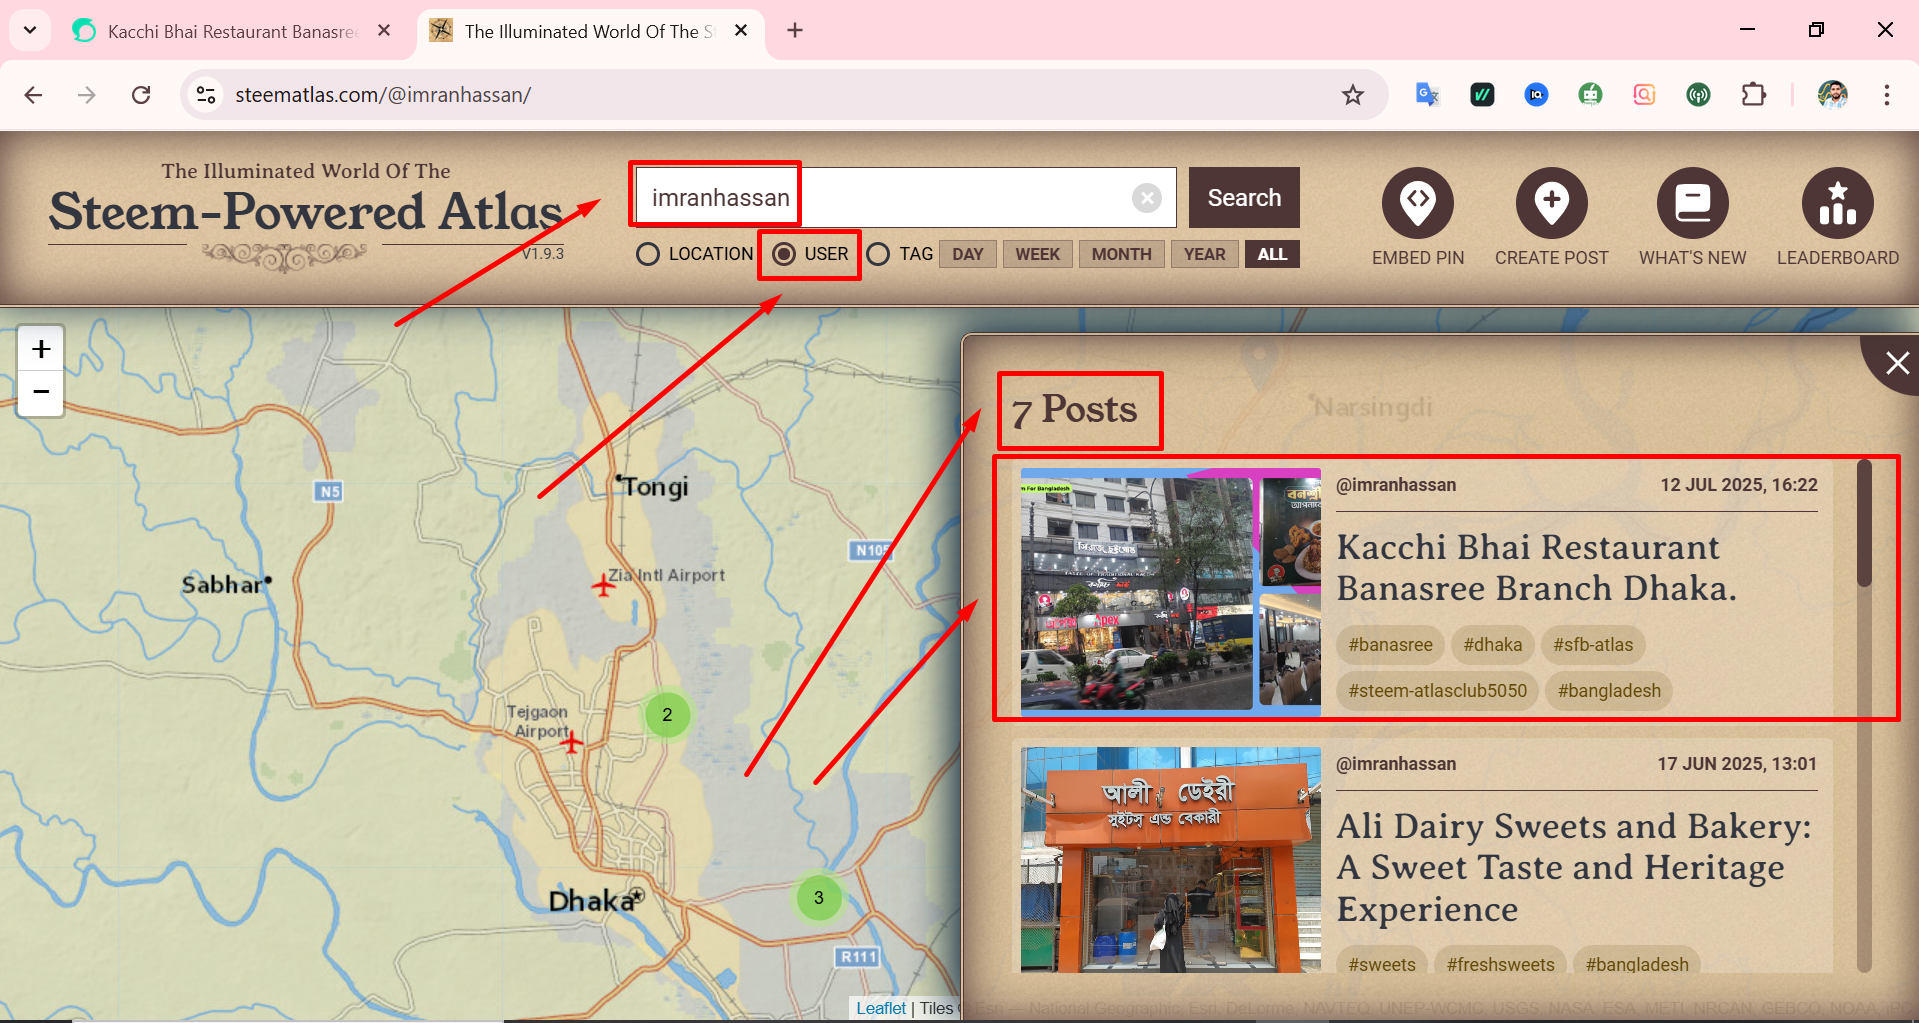Viewport: 1919px width, 1023px height.
Task: Clear the search field with the X icon
Action: [1147, 198]
